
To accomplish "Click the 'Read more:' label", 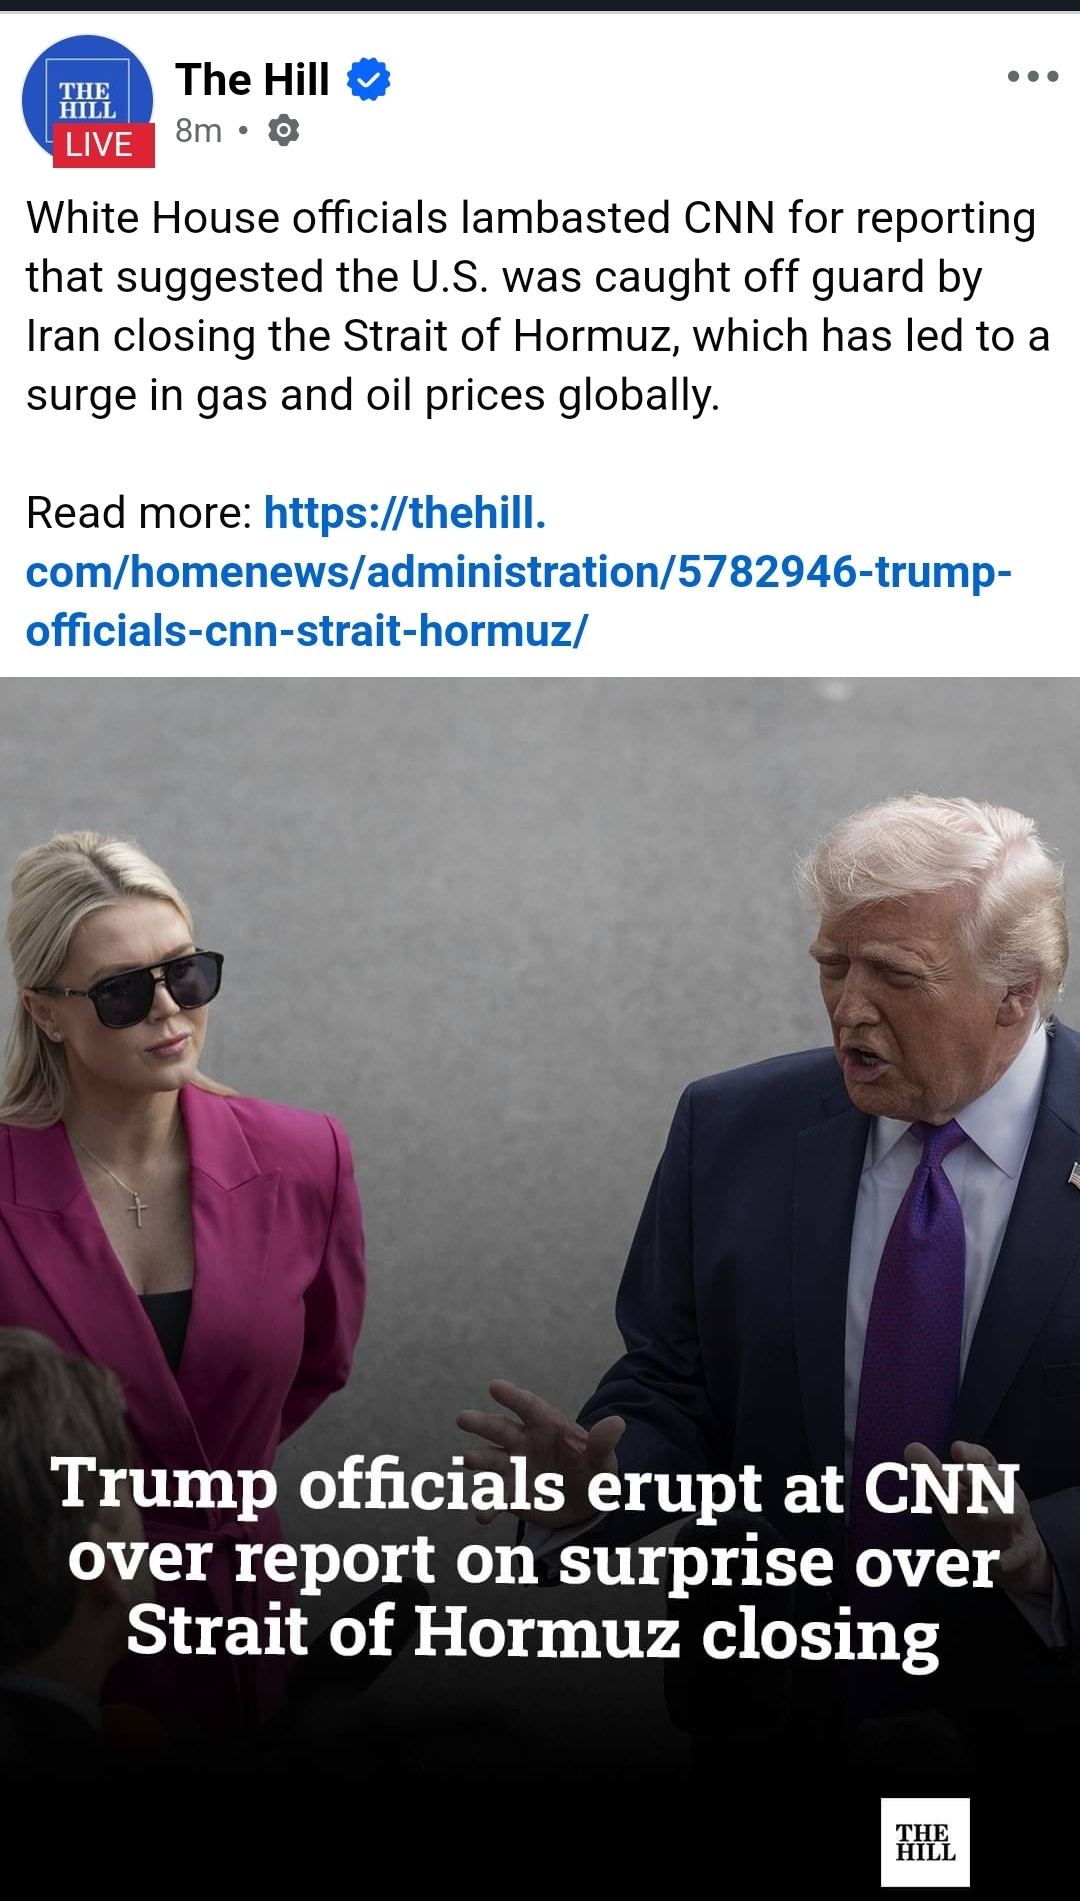I will coord(139,513).
